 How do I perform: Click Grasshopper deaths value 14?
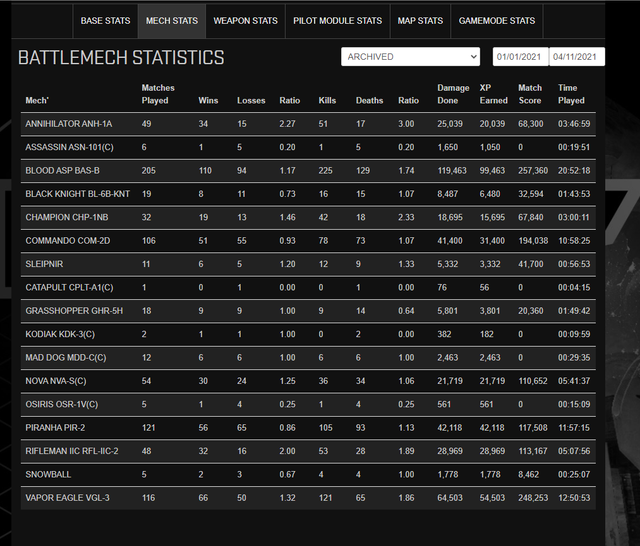pos(360,311)
